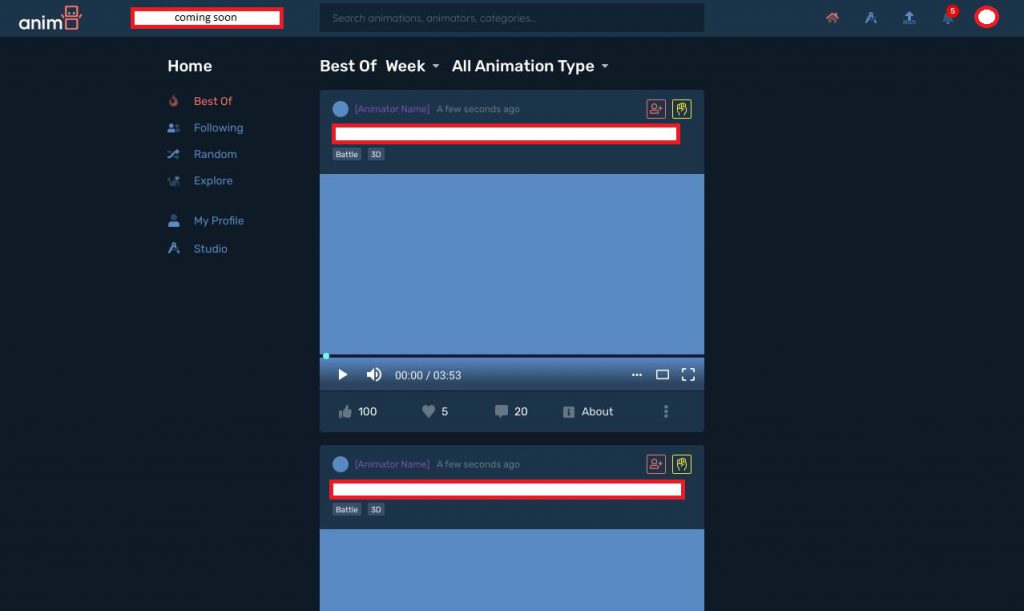The width and height of the screenshot is (1024, 611).
Task: Click second post's 'A few seconds ago' timestamp
Action: pyautogui.click(x=478, y=464)
